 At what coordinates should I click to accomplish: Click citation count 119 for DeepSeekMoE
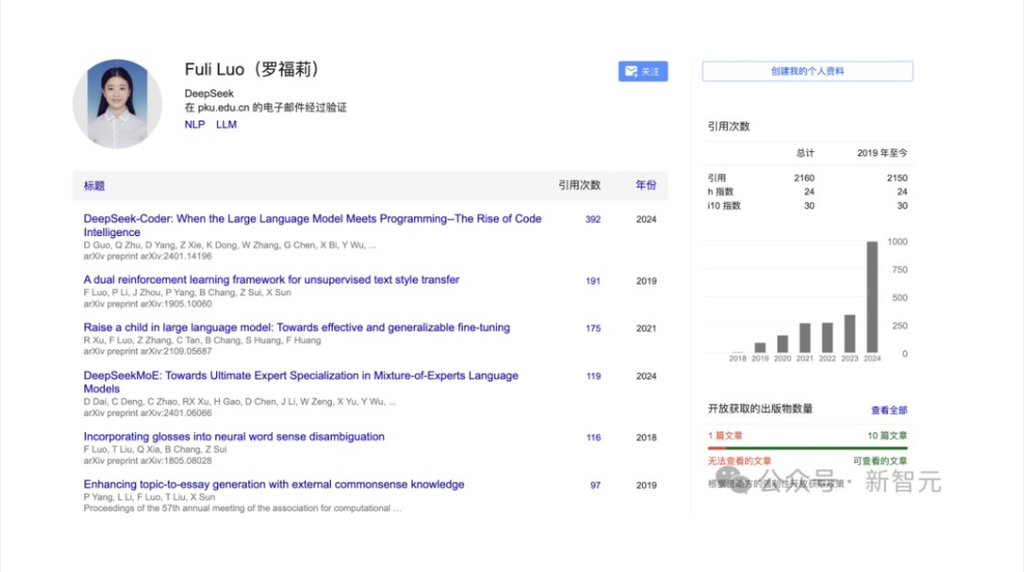pyautogui.click(x=593, y=377)
